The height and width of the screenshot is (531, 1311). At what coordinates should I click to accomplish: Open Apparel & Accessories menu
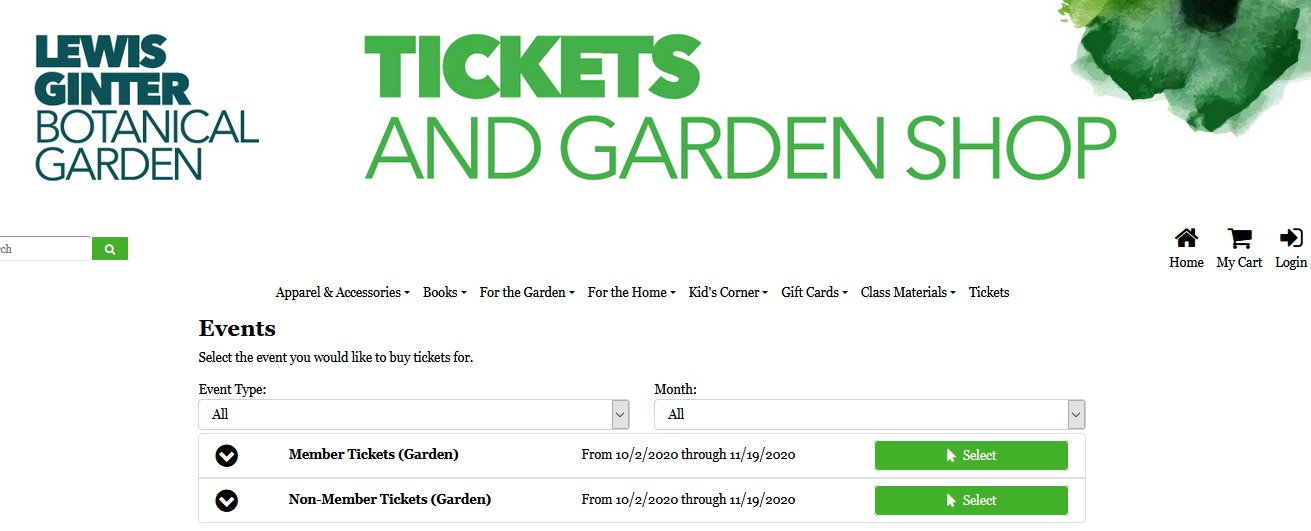pyautogui.click(x=342, y=292)
